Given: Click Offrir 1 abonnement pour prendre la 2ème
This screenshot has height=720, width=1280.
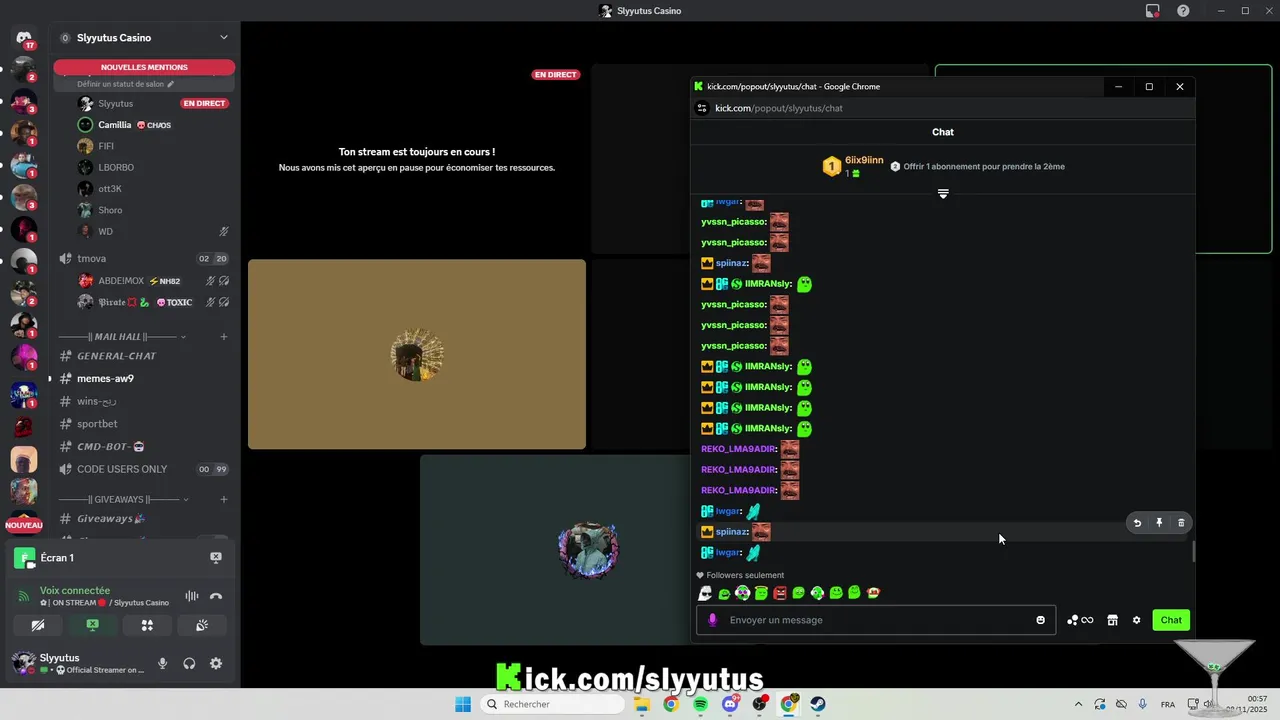Looking at the screenshot, I should click(984, 167).
